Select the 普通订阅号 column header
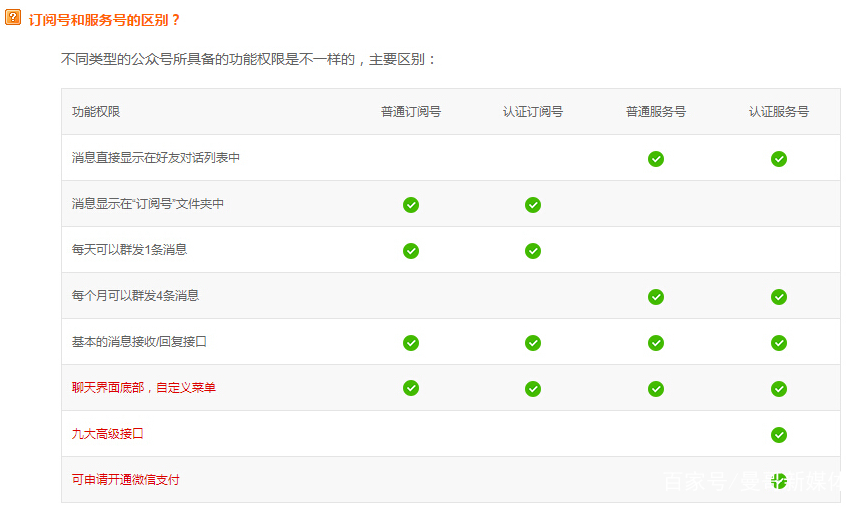 [411, 112]
